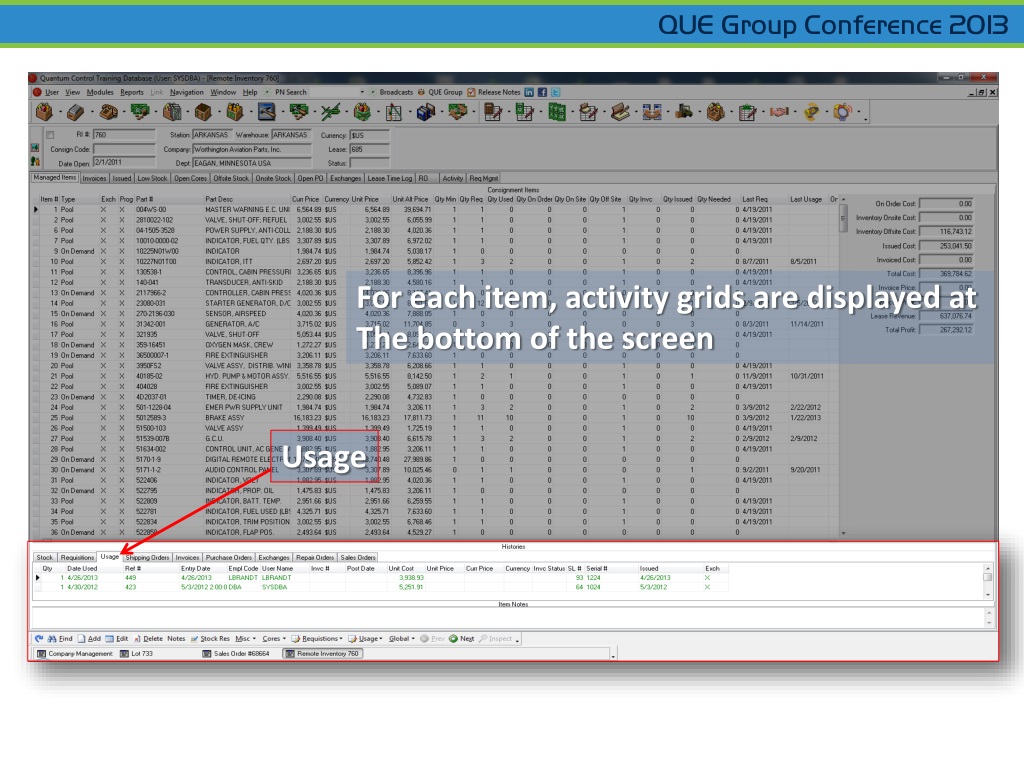Click the green spreadsheet icon in main toolbar

pos(556,112)
